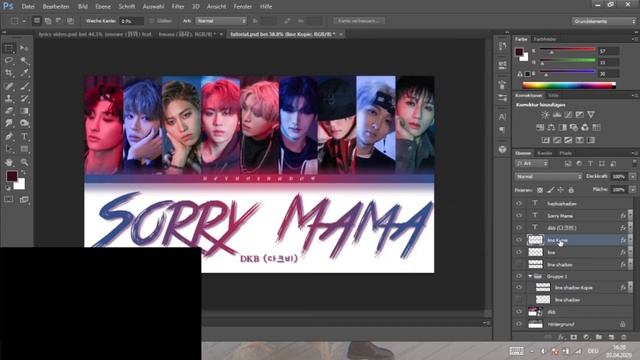Open the Datei menu
This screenshot has width=640, height=360.
click(28, 7)
